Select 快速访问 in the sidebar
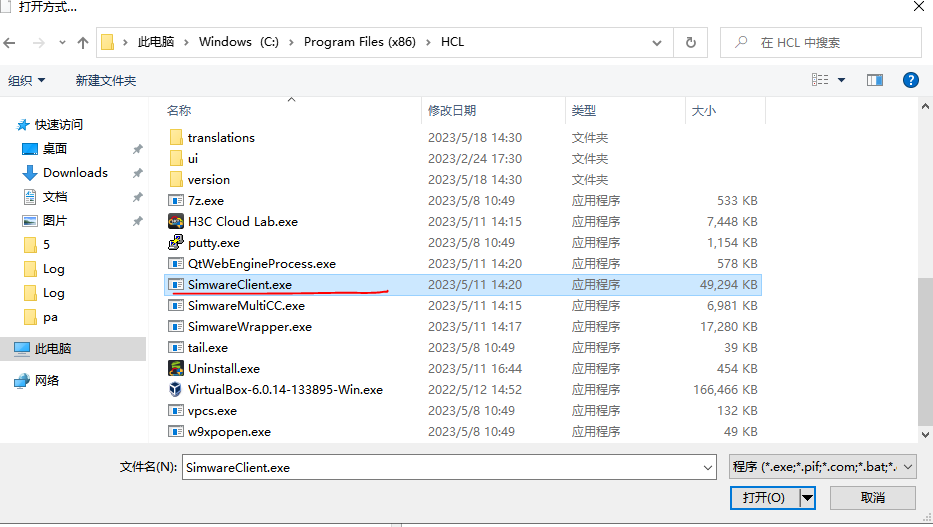Viewport: 933px width, 527px height. pos(58,125)
